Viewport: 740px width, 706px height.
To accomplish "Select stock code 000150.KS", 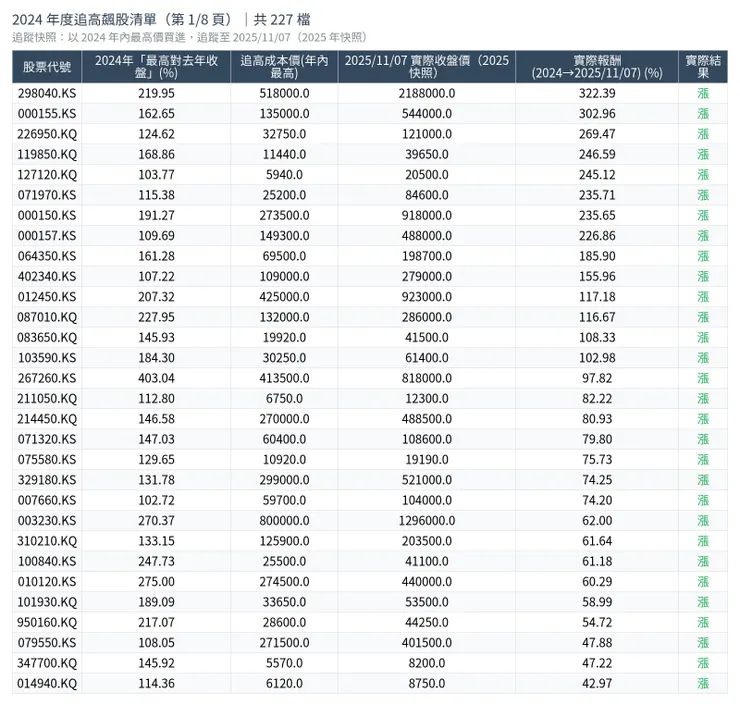I will [47, 215].
